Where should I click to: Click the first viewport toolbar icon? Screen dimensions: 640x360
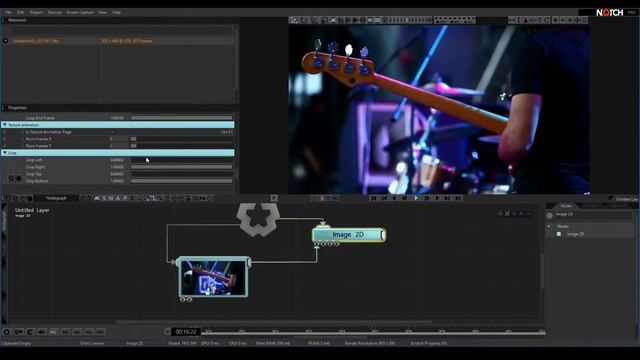pos(294,20)
